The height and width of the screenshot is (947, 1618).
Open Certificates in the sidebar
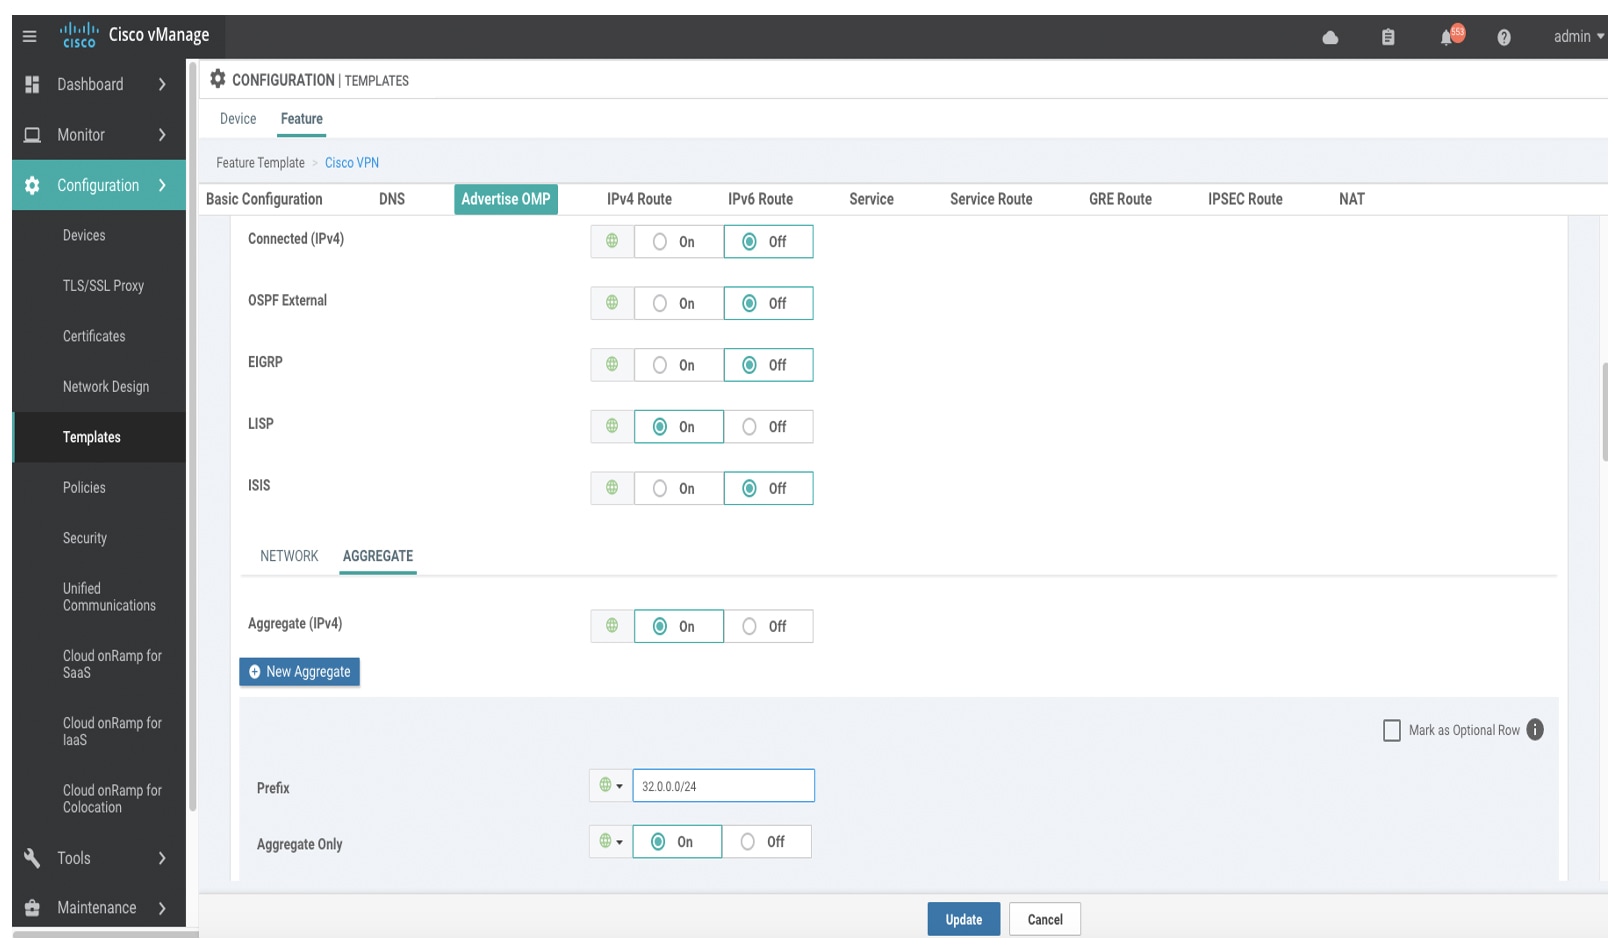coord(94,336)
